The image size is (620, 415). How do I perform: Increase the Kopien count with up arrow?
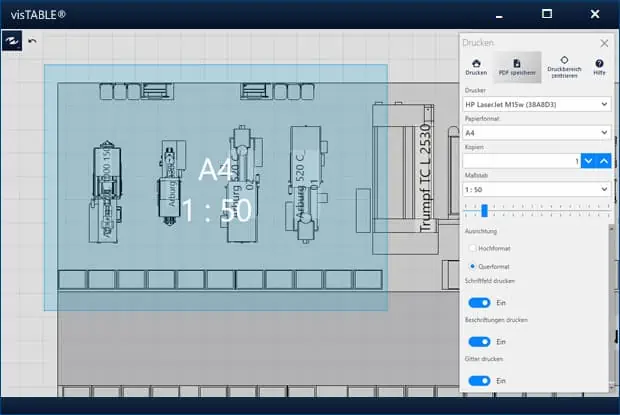(x=604, y=161)
